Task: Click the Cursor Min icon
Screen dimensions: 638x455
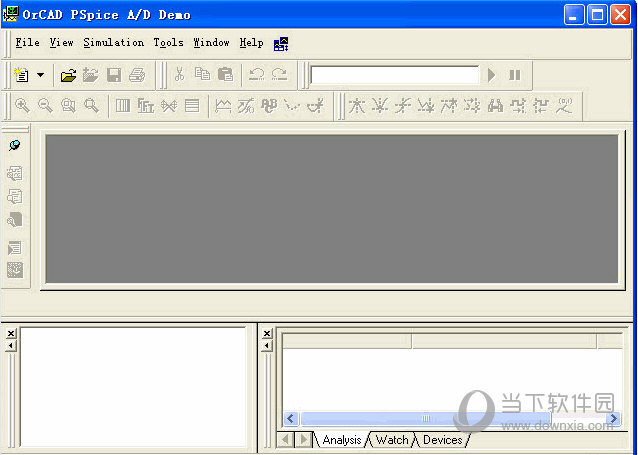Action: [426, 106]
